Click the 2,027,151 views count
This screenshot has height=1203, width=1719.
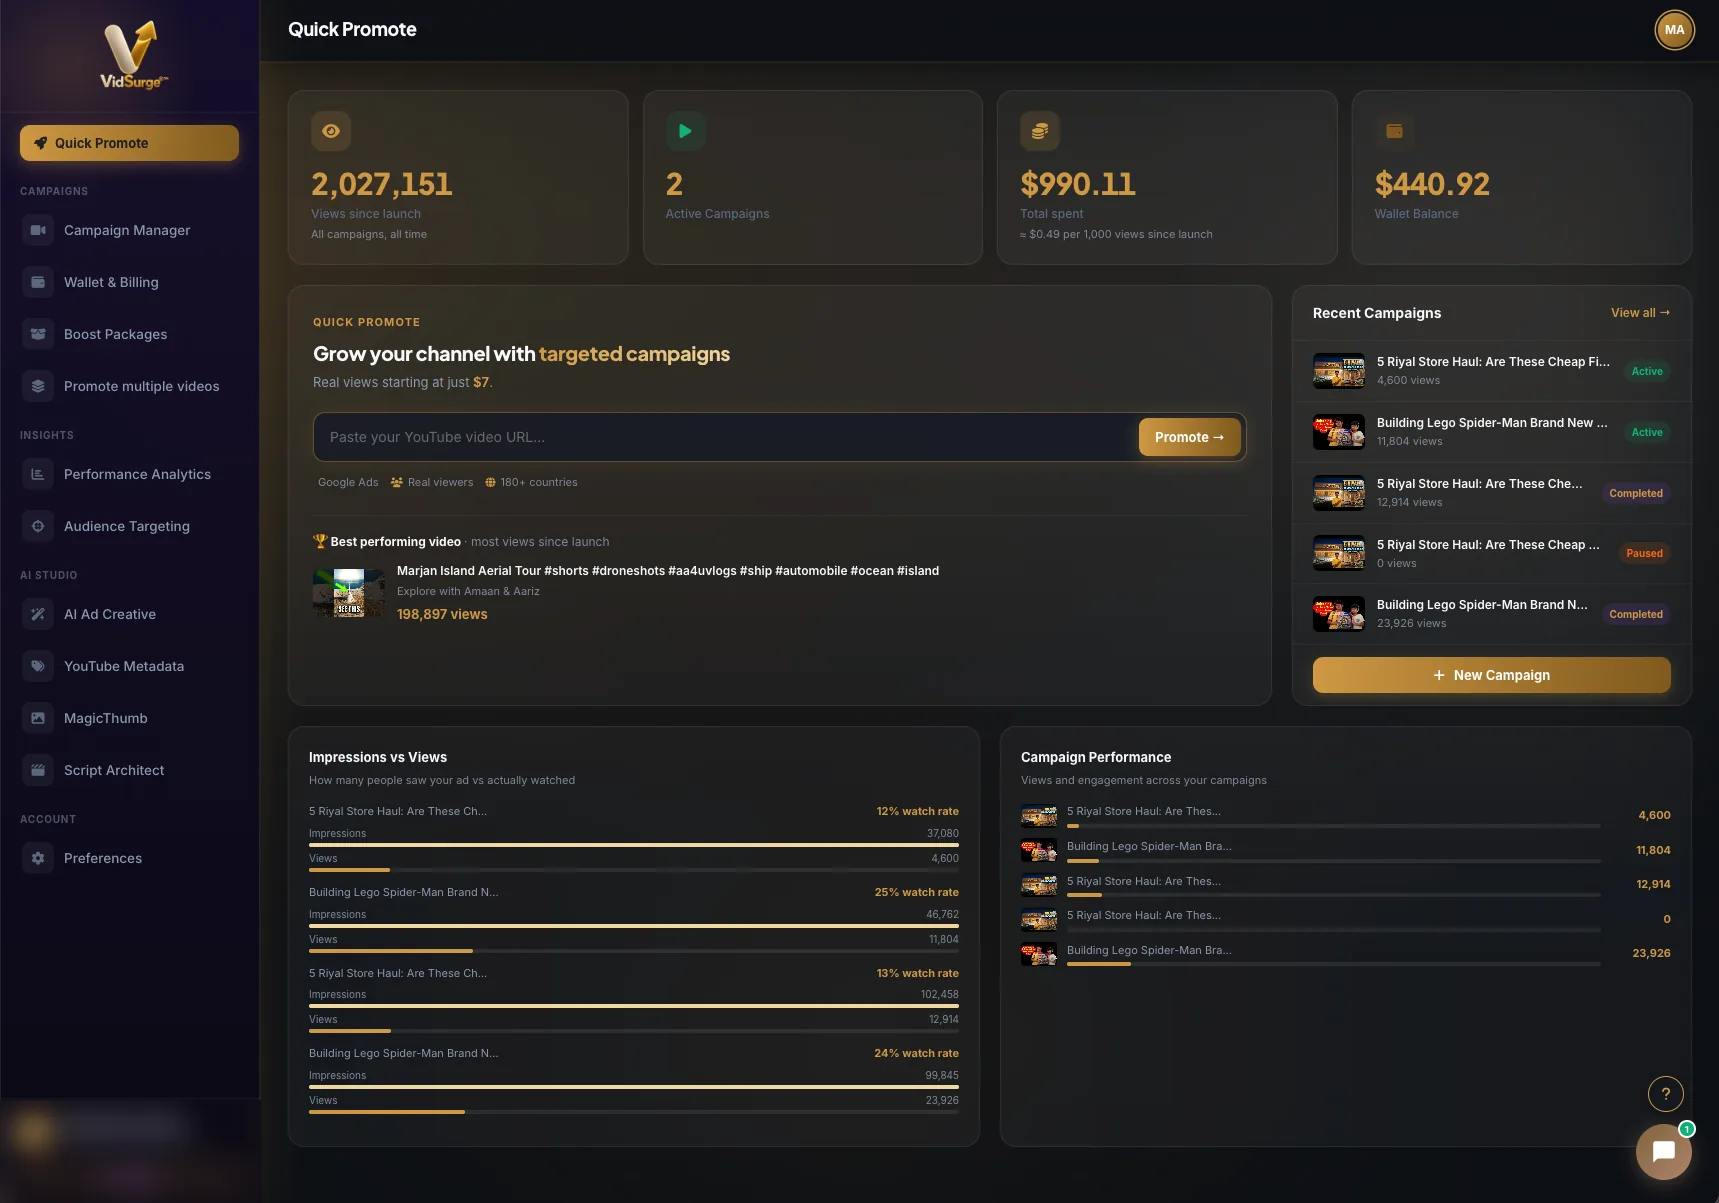(382, 184)
